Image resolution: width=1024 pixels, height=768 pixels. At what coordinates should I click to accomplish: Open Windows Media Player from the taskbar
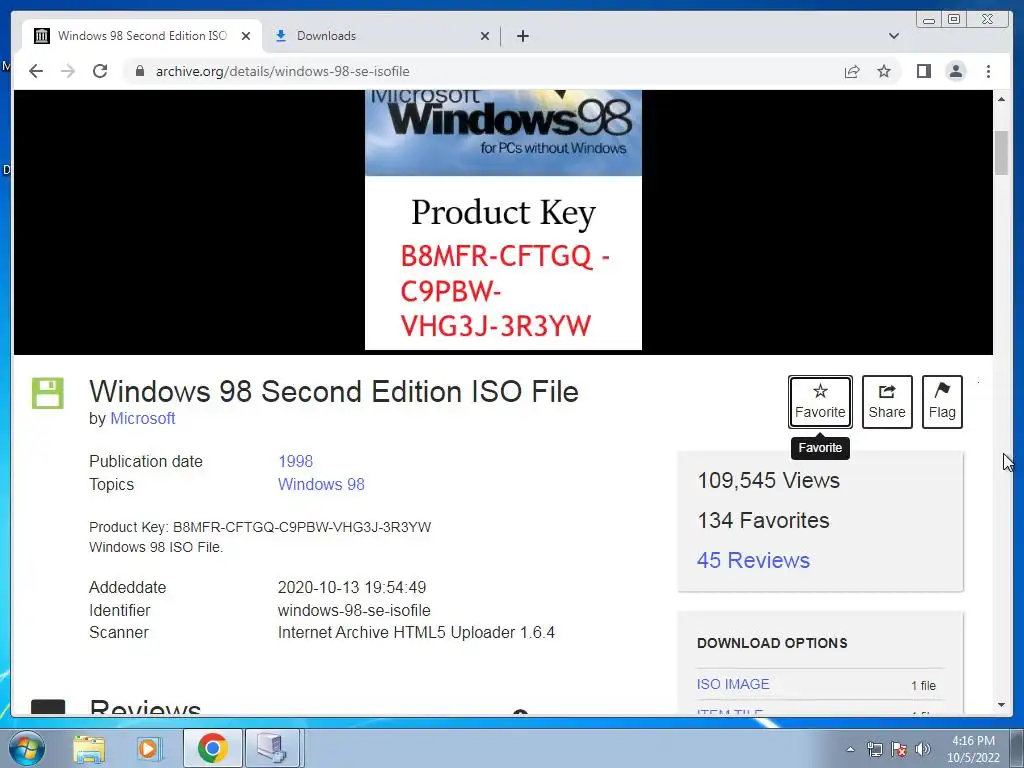(x=150, y=748)
